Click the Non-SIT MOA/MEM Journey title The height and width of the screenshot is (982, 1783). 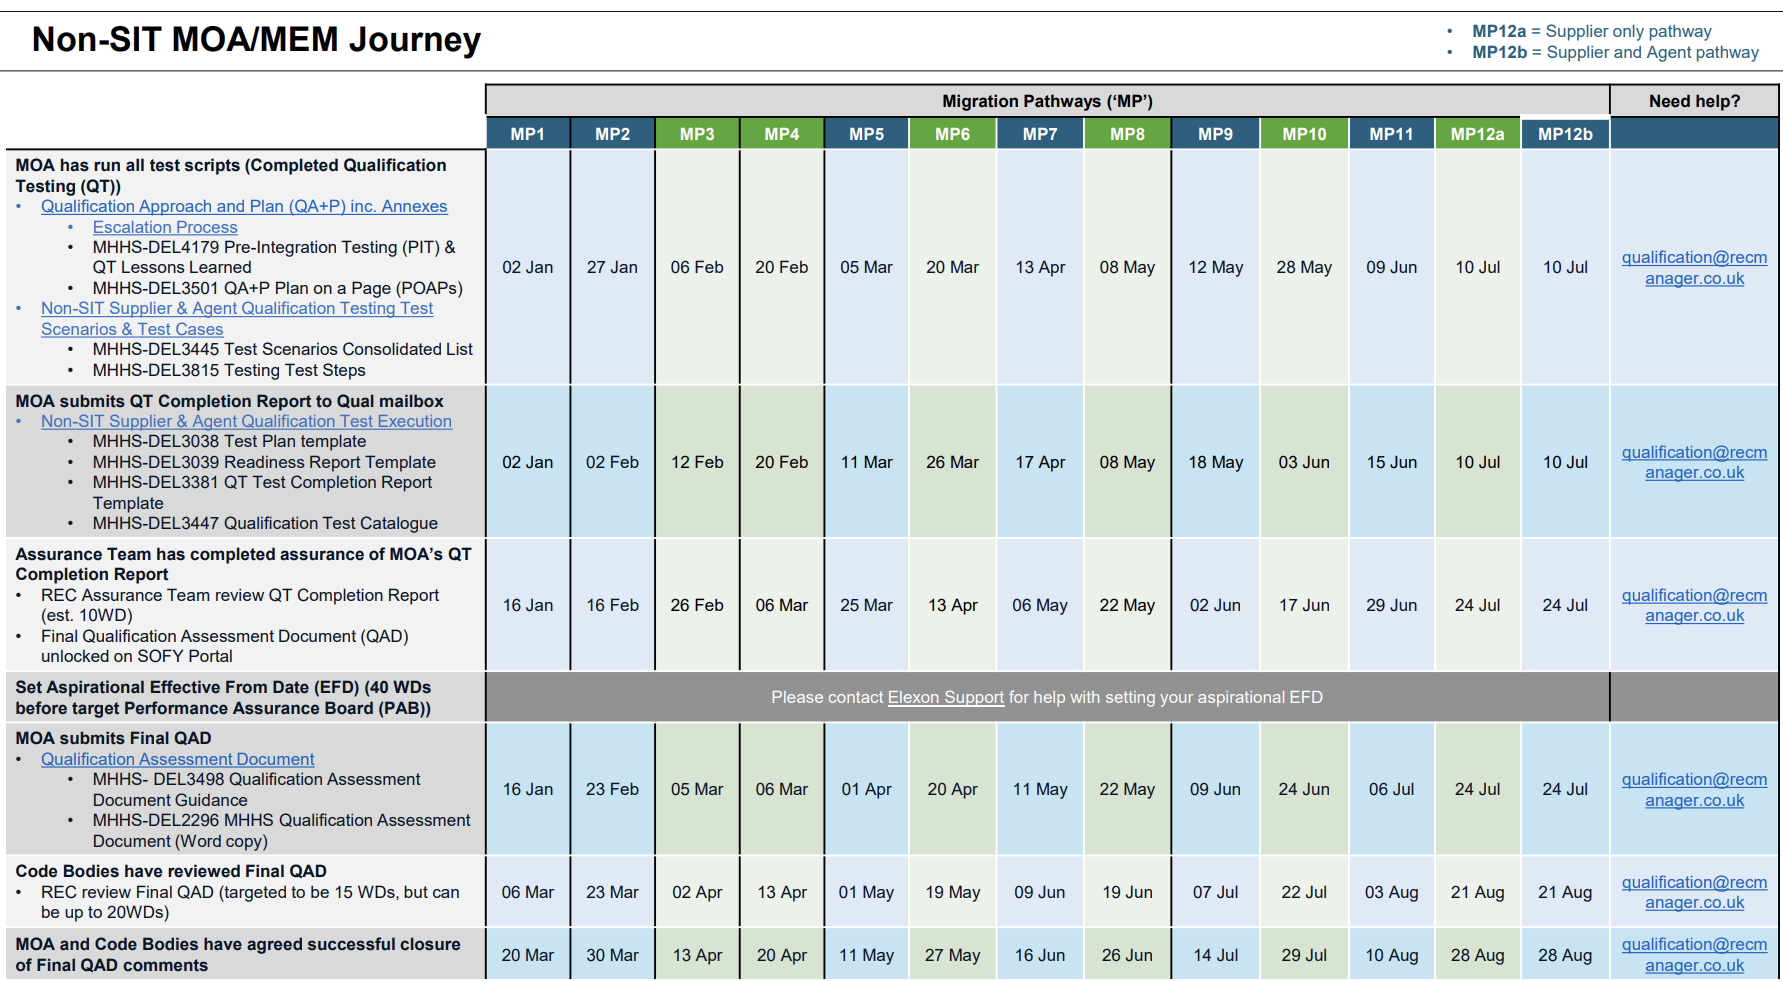(x=257, y=39)
